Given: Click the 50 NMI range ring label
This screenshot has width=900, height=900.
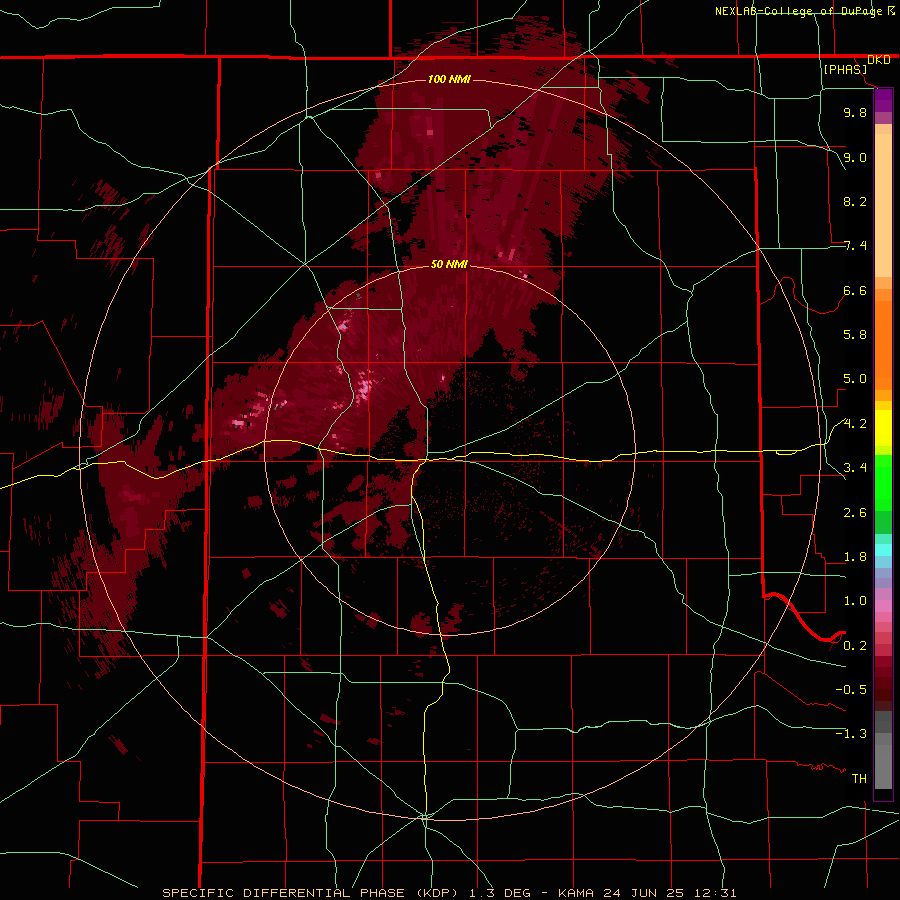Looking at the screenshot, I should [449, 264].
